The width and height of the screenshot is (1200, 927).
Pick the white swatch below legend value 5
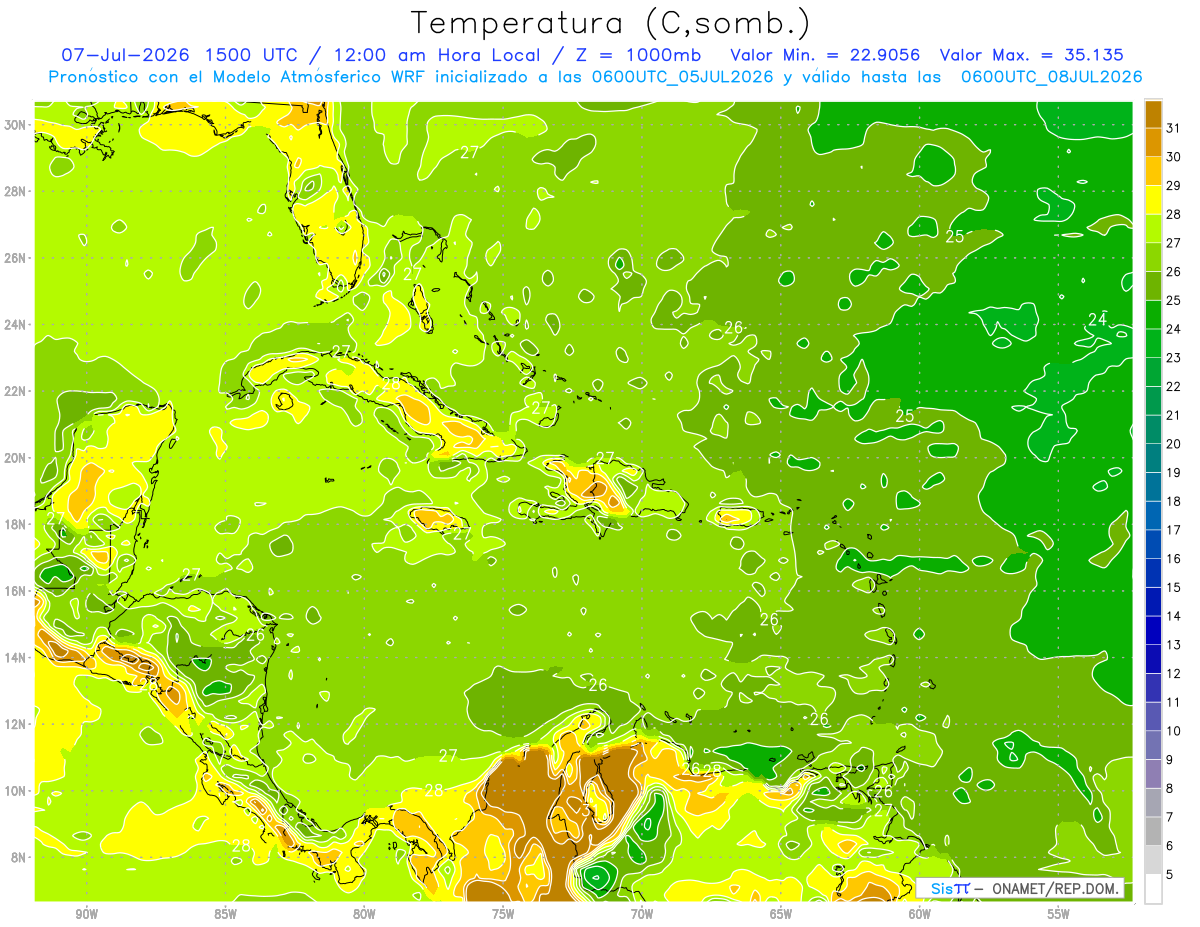coord(1153,889)
